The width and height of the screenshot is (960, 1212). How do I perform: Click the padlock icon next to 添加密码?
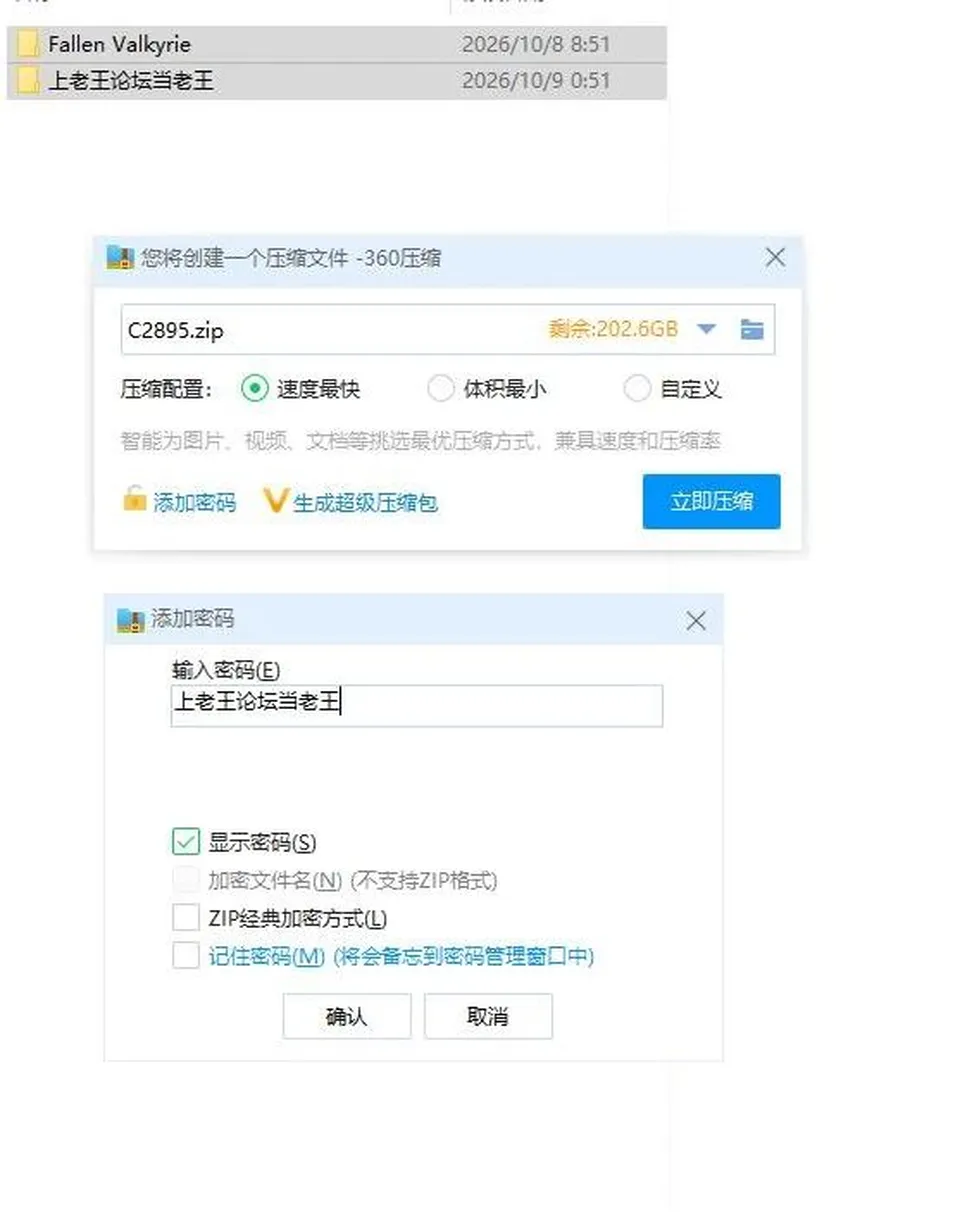(x=134, y=499)
